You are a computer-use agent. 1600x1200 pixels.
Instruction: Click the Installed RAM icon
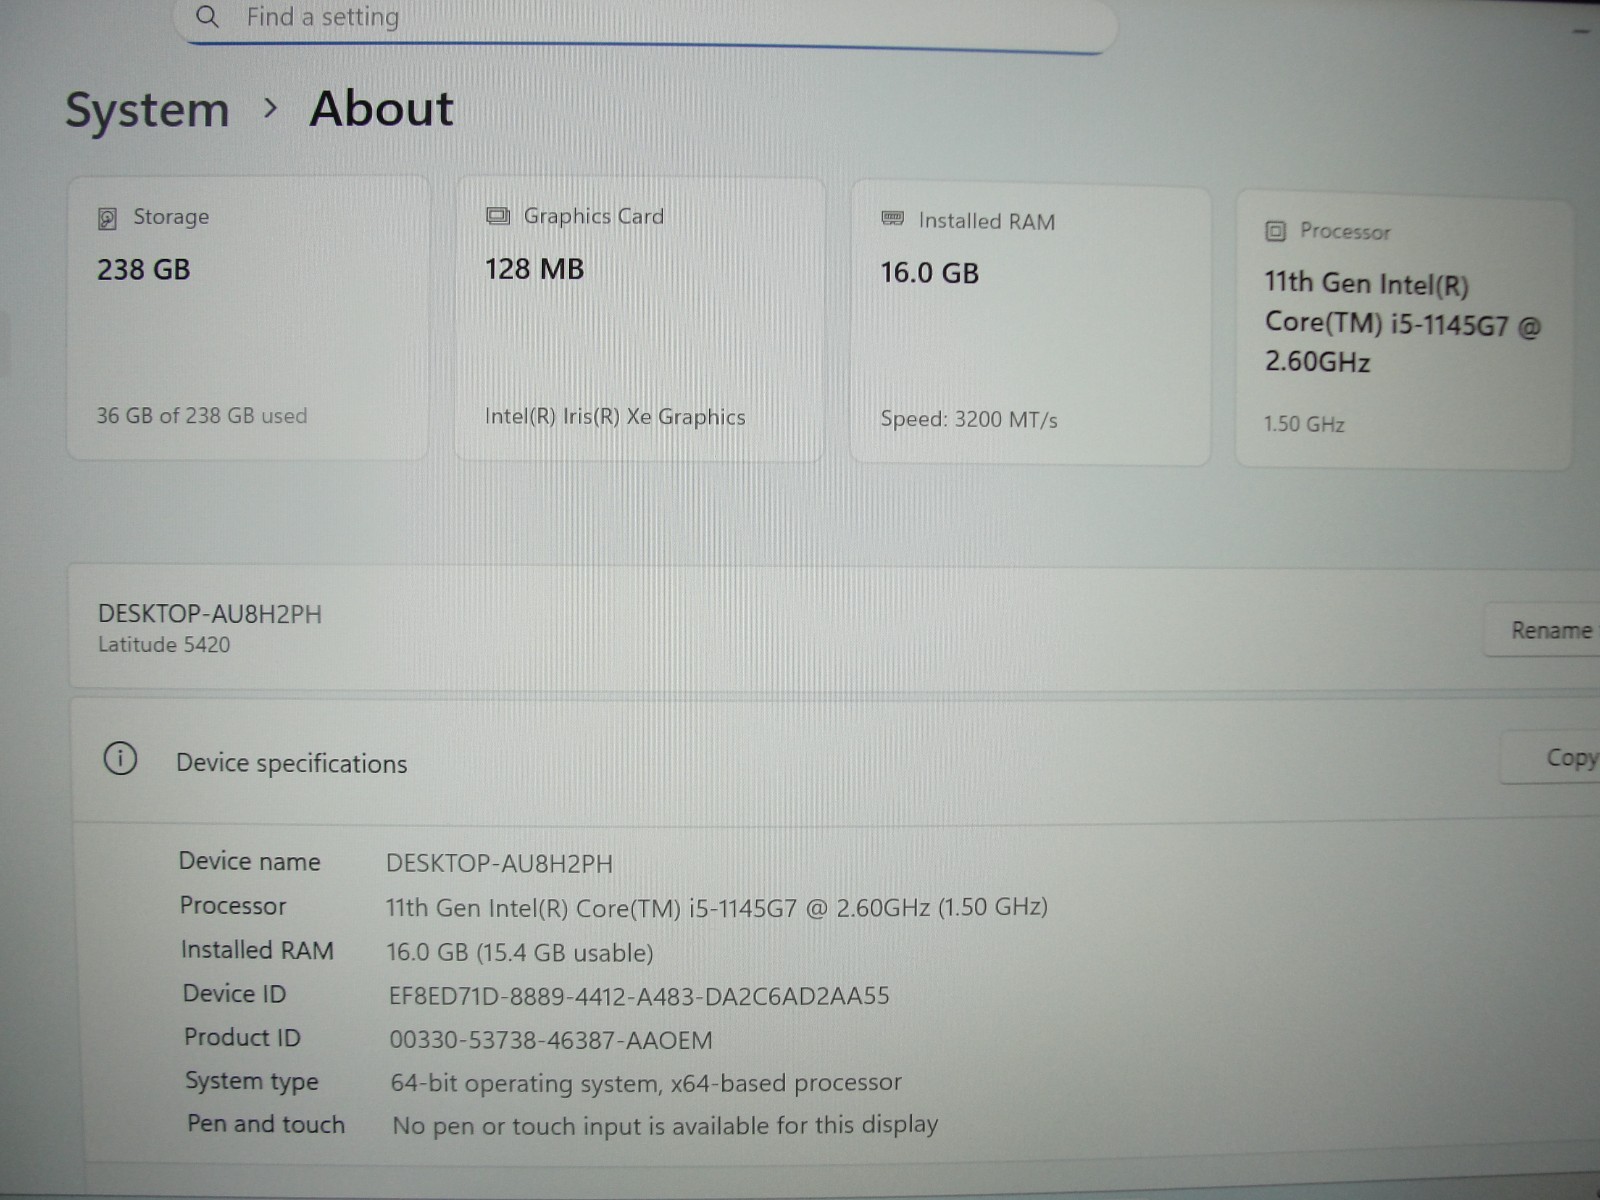[x=892, y=219]
